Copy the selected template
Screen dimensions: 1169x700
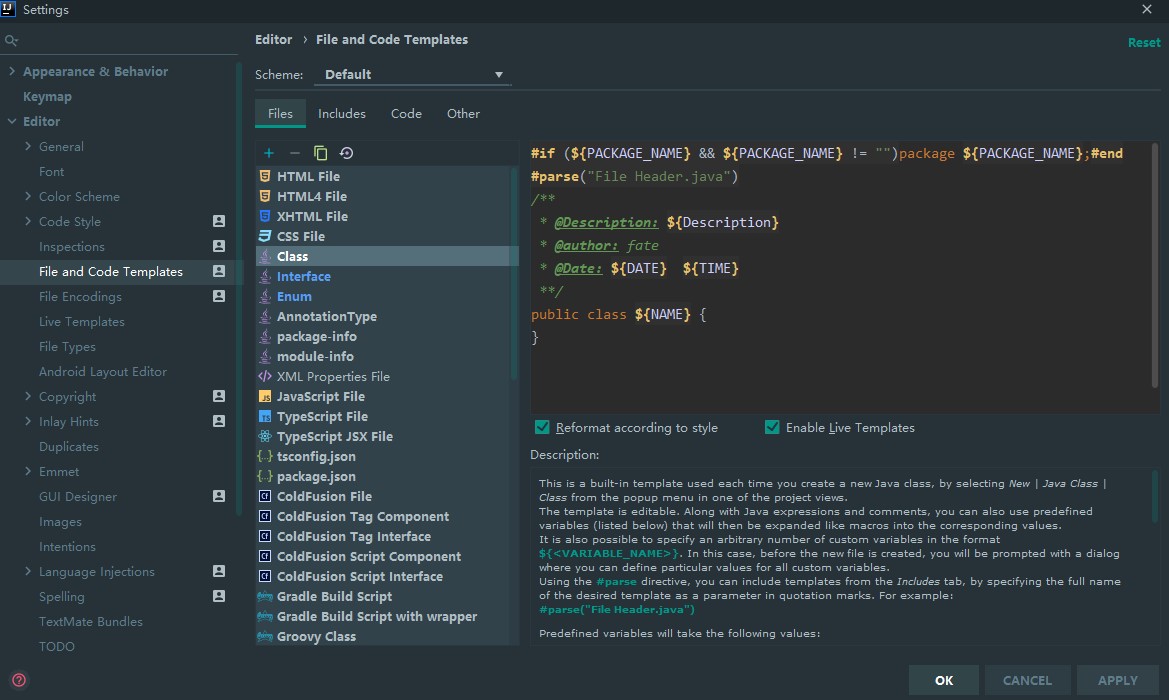coord(321,153)
